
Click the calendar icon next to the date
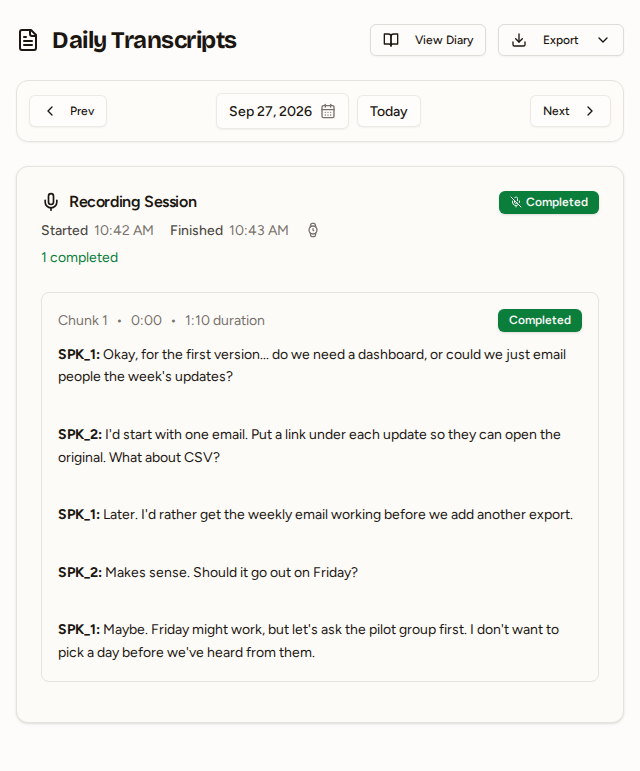pos(328,111)
